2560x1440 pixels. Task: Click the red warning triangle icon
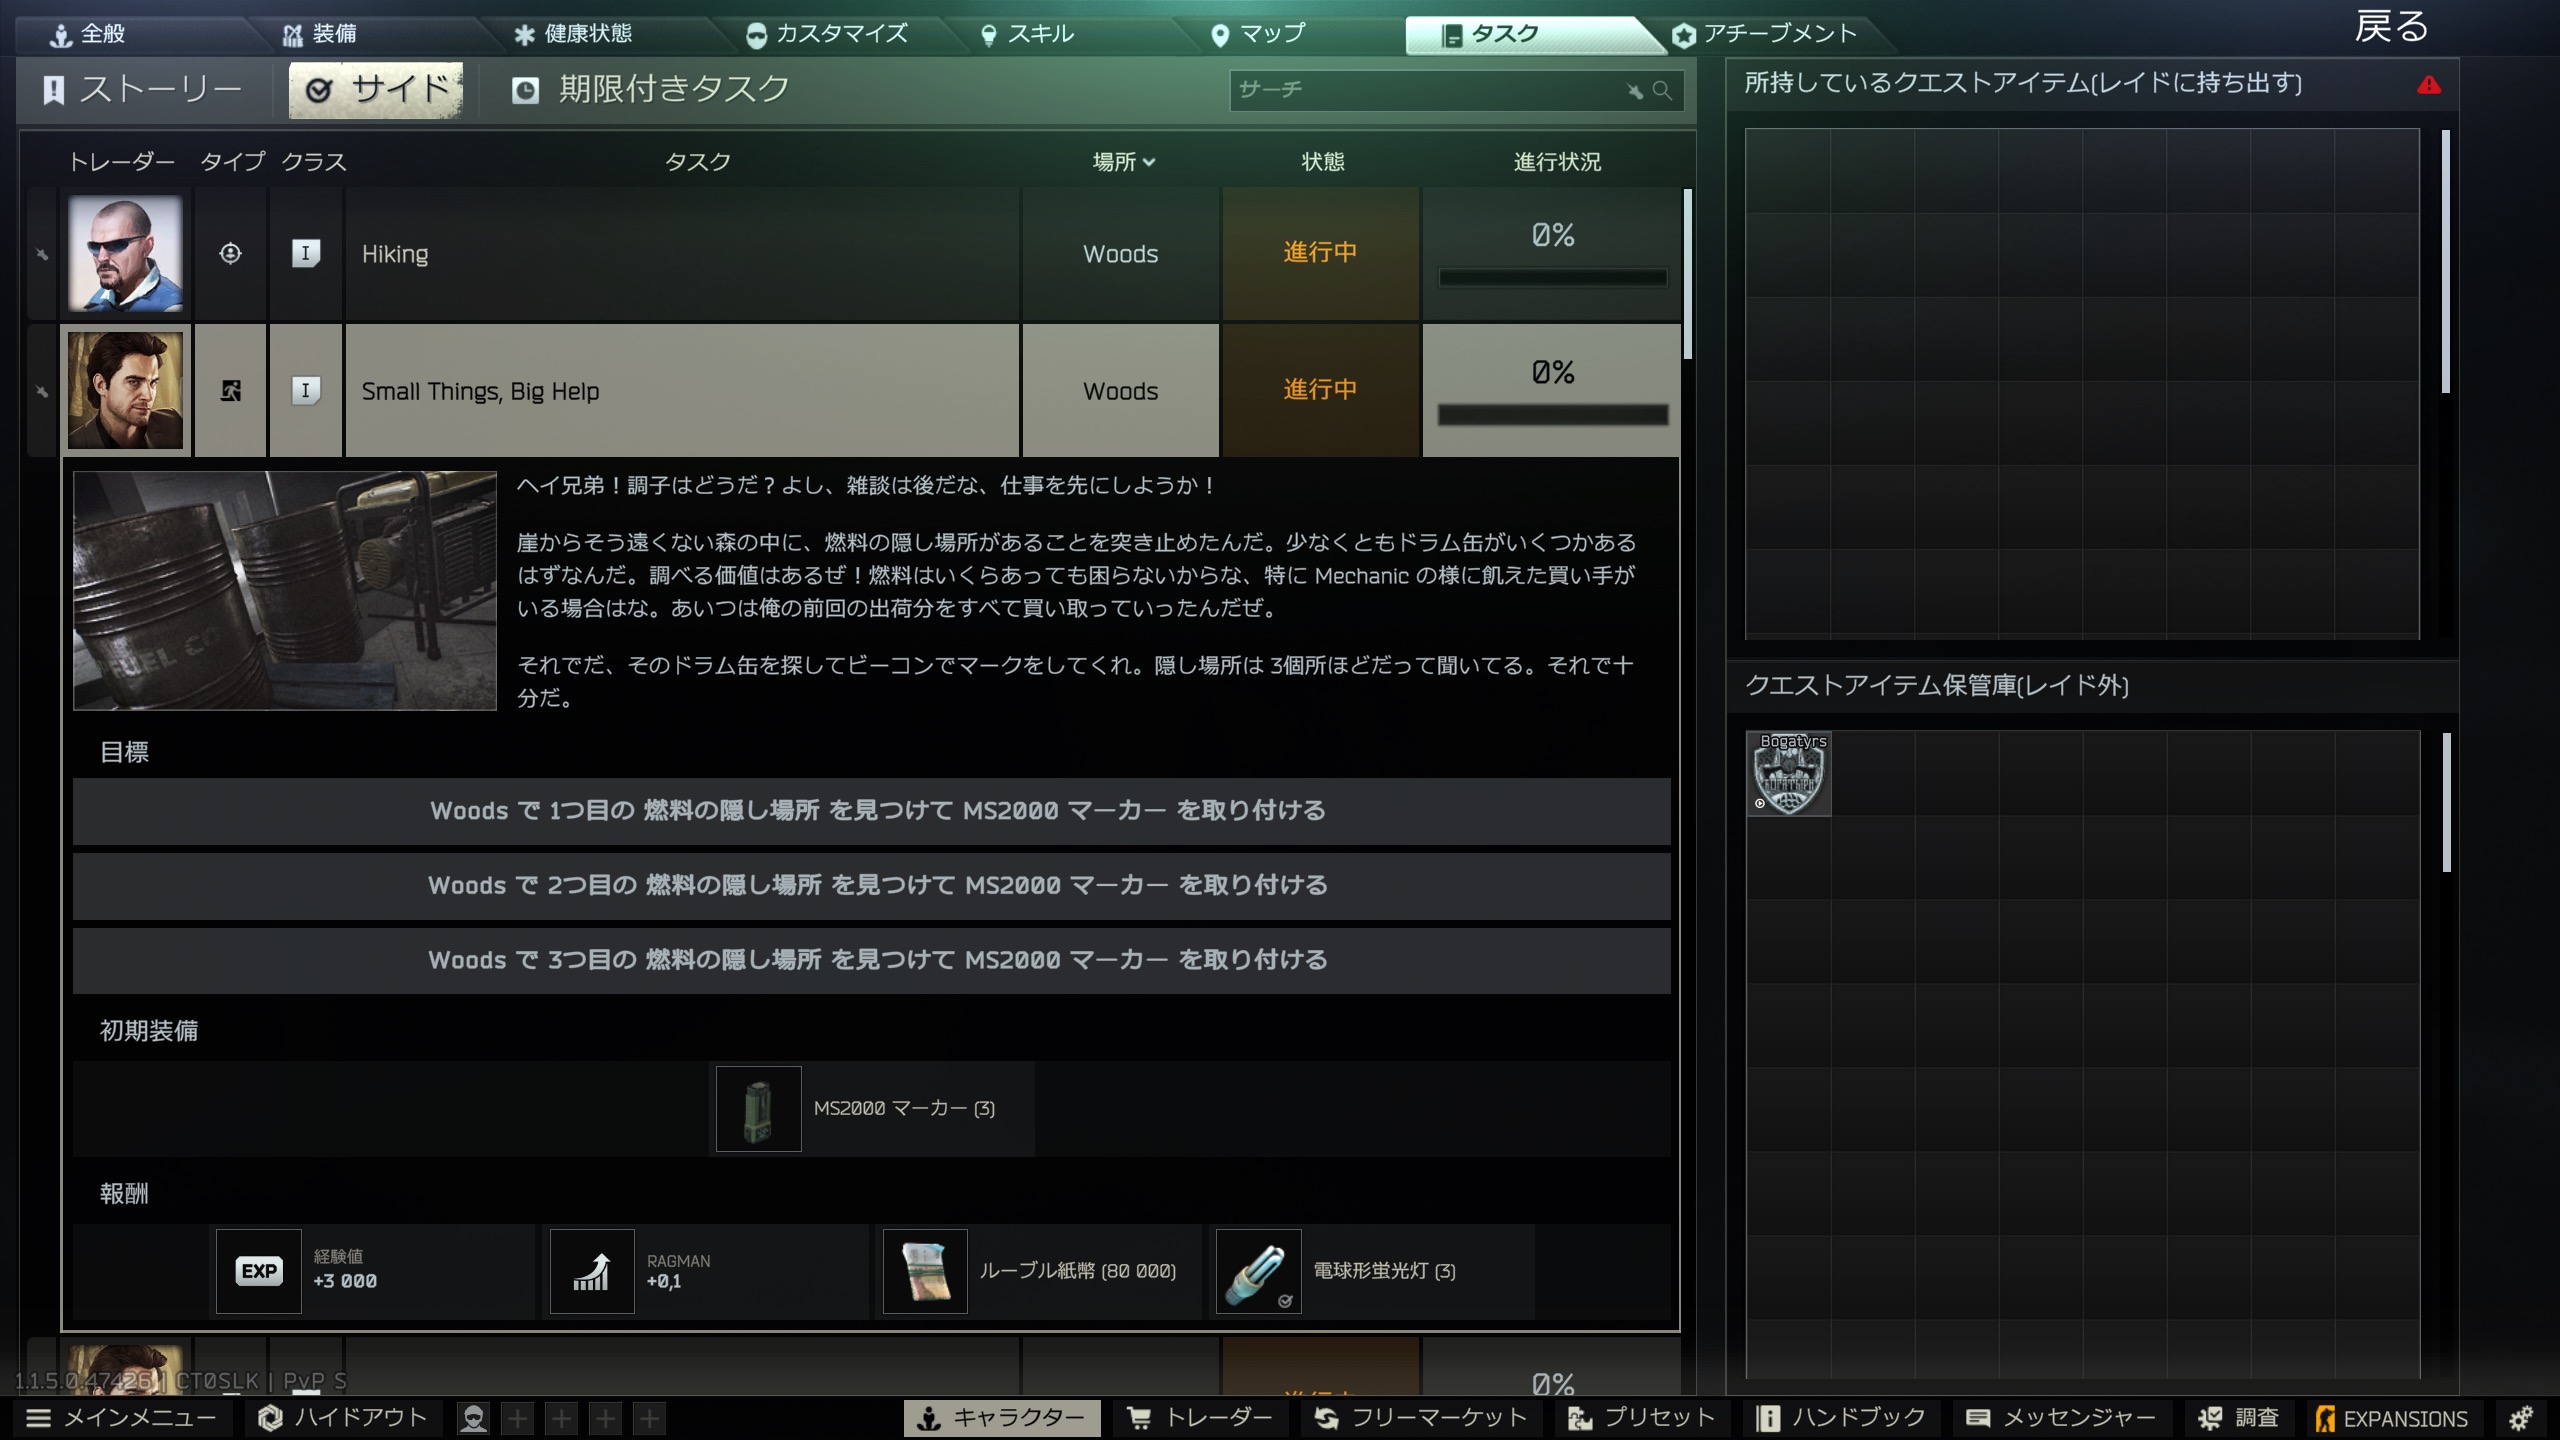tap(2428, 85)
